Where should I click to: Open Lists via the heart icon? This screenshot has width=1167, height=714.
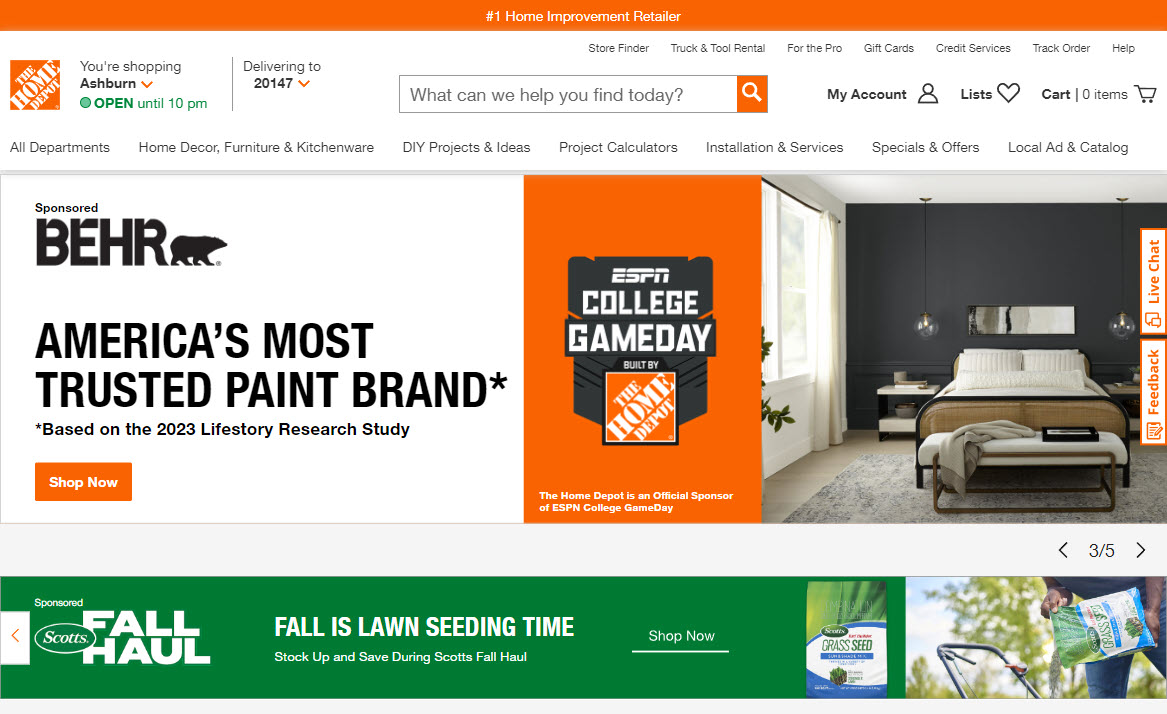(1008, 94)
